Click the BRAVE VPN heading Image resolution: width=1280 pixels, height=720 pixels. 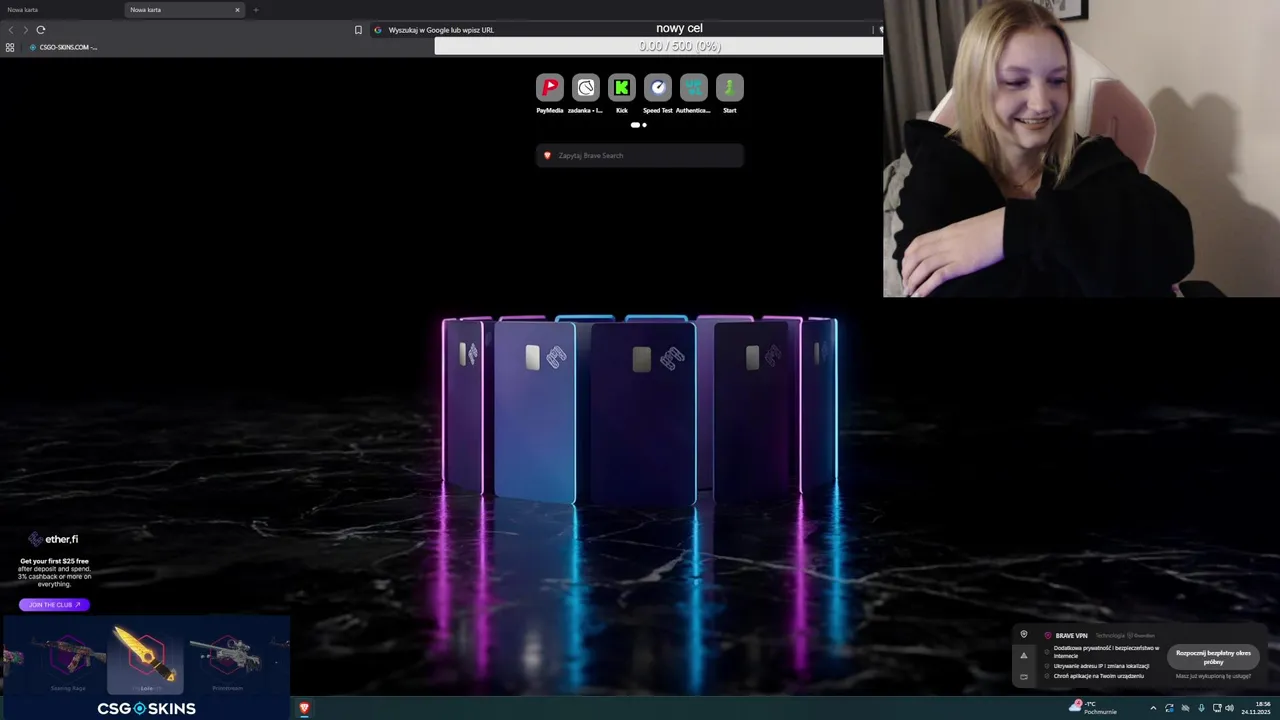[x=1071, y=635]
